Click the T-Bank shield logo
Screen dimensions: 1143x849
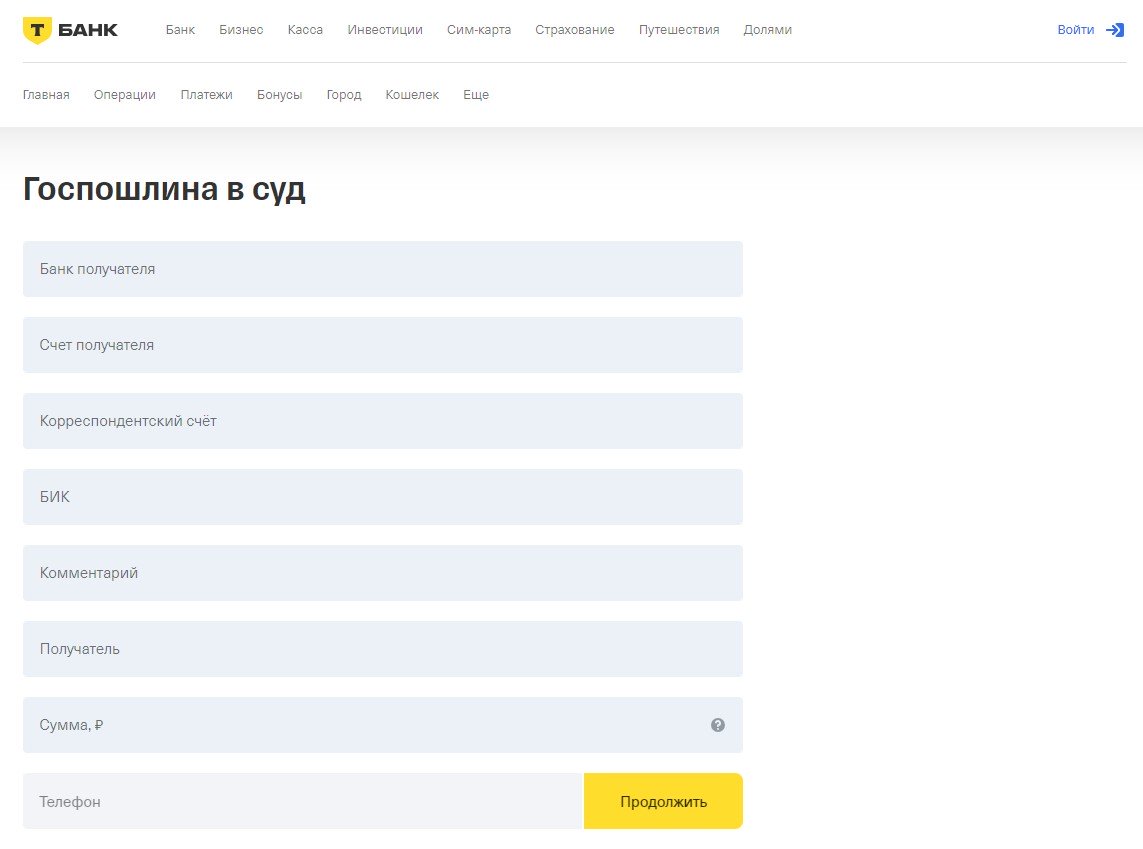tap(35, 30)
